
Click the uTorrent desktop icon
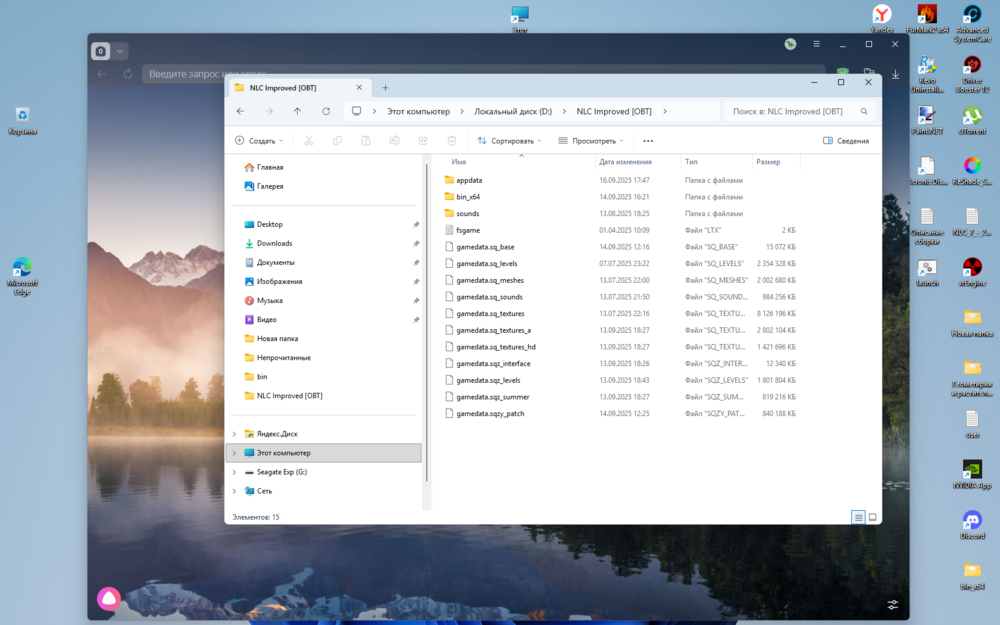(971, 116)
